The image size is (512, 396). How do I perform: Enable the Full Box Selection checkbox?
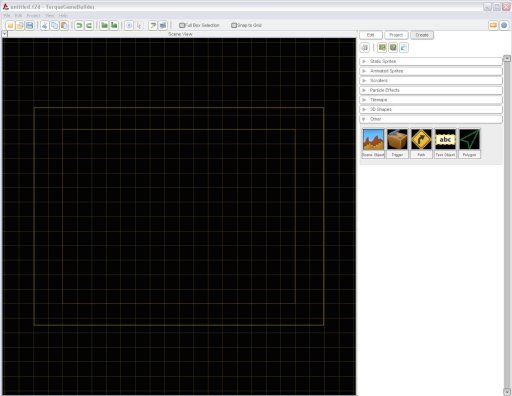click(182, 25)
